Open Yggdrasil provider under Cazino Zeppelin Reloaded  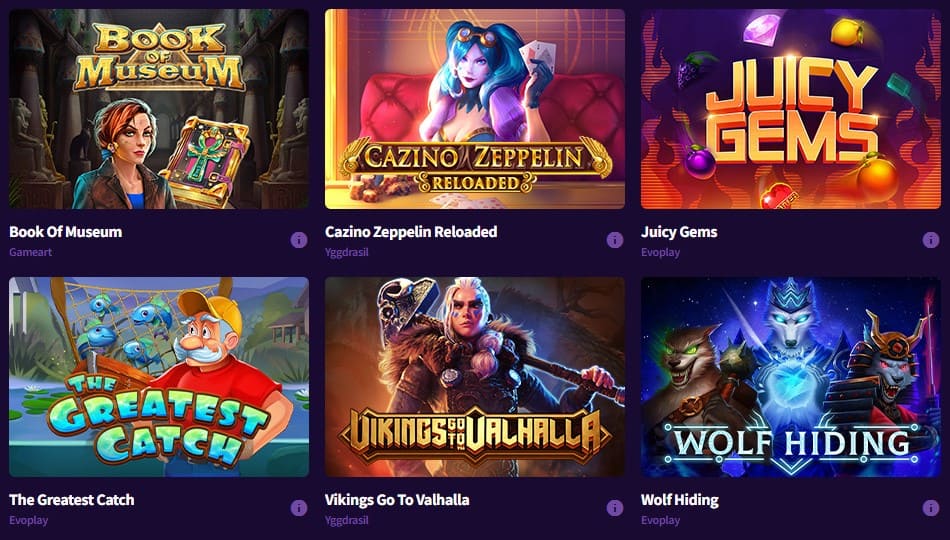[347, 252]
